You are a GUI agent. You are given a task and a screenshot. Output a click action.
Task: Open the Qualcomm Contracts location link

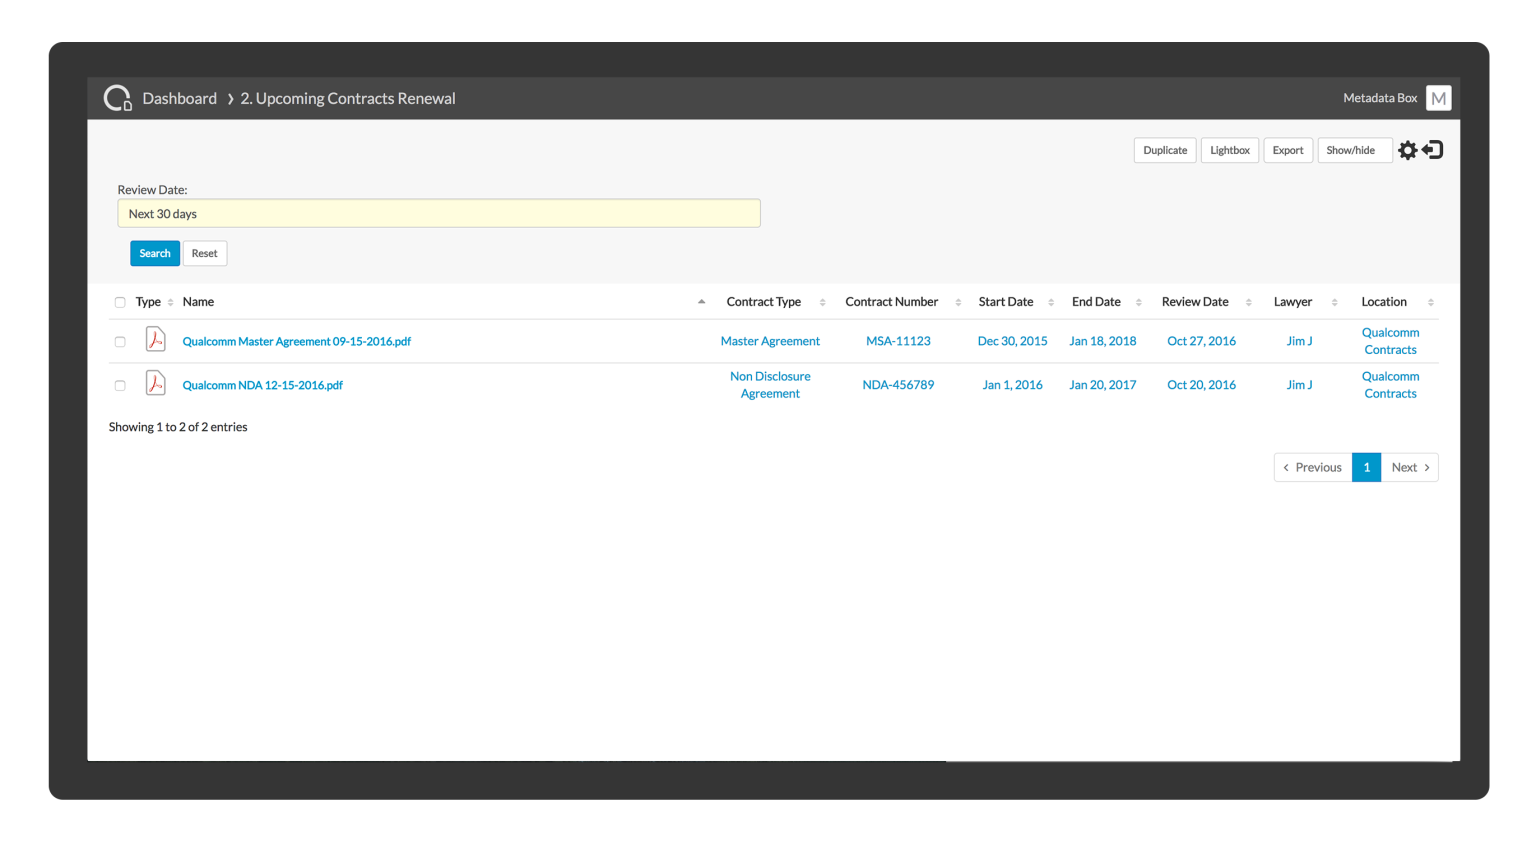[1390, 340]
